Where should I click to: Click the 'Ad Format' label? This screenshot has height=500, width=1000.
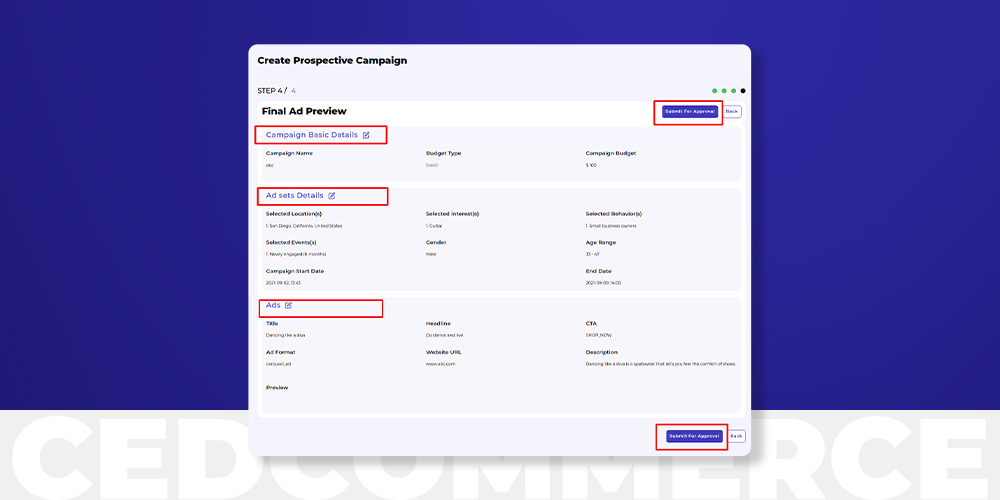point(281,352)
